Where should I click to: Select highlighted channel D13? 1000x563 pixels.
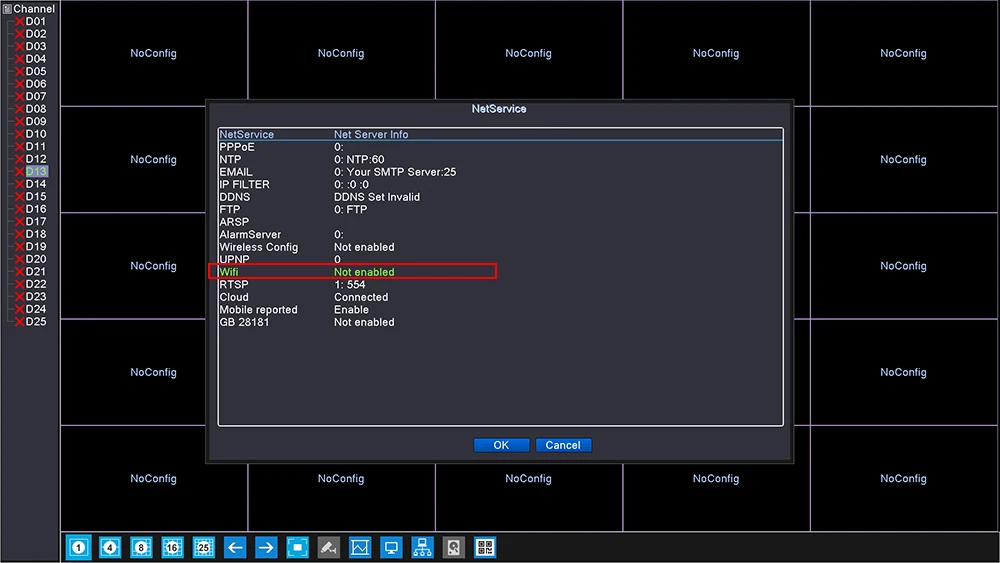[x=36, y=172]
